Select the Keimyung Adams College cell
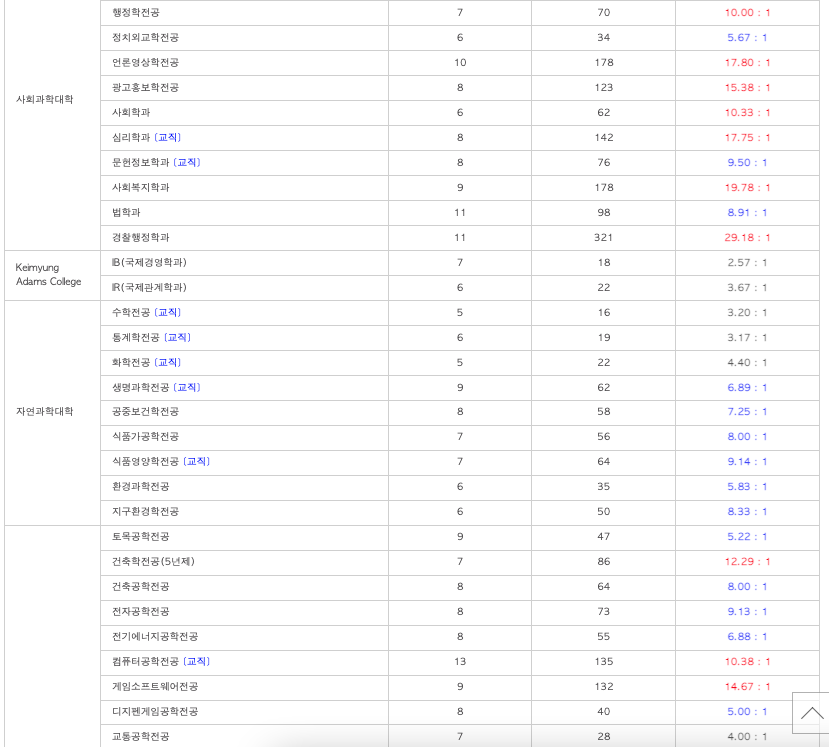The width and height of the screenshot is (829, 747). [48, 274]
